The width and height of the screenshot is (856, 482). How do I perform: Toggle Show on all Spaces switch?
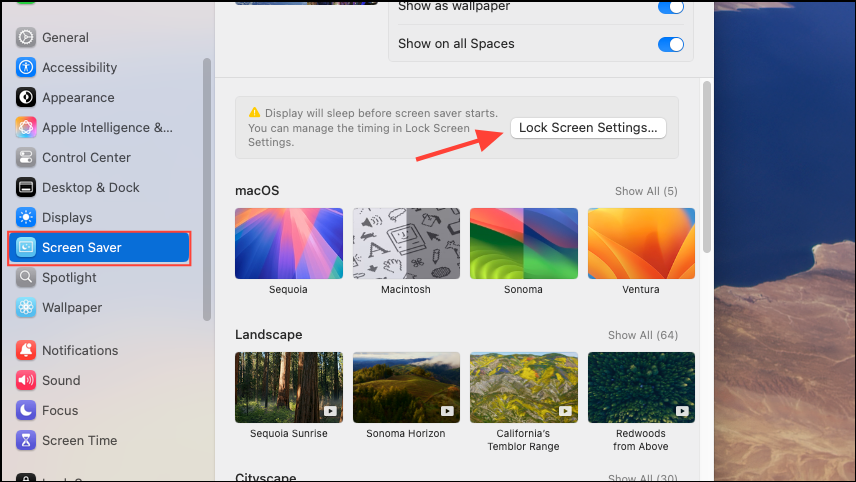pyautogui.click(x=671, y=44)
